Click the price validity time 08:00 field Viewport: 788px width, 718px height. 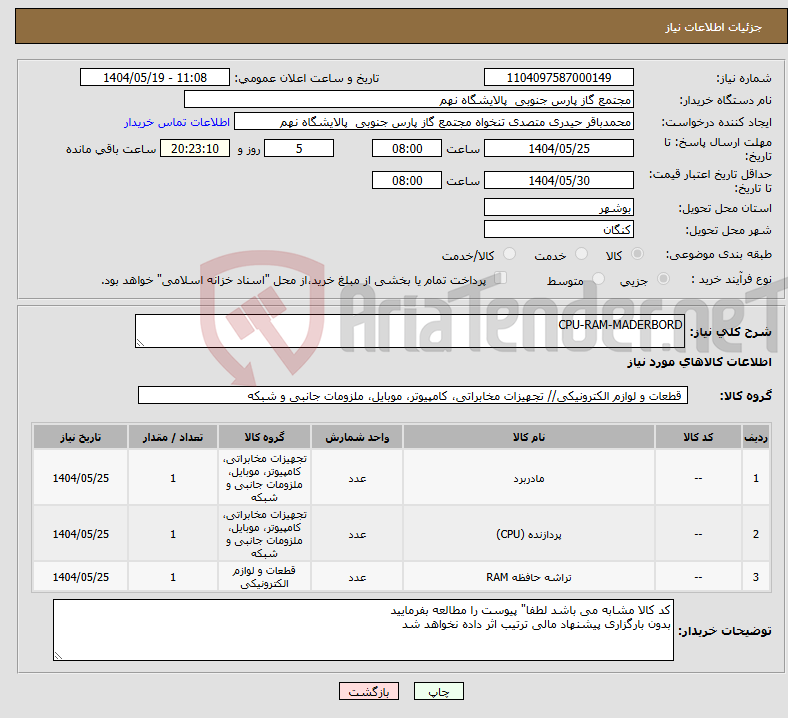[407, 180]
